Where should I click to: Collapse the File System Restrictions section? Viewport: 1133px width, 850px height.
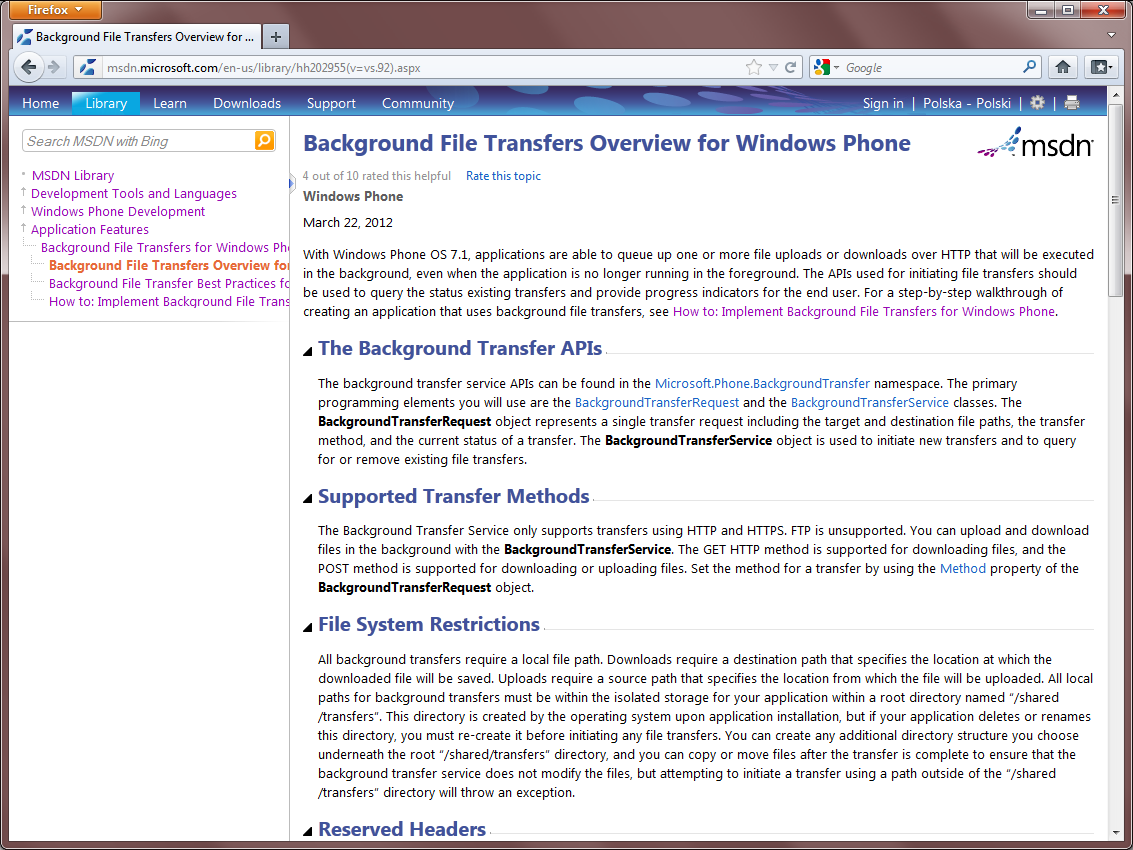(307, 627)
